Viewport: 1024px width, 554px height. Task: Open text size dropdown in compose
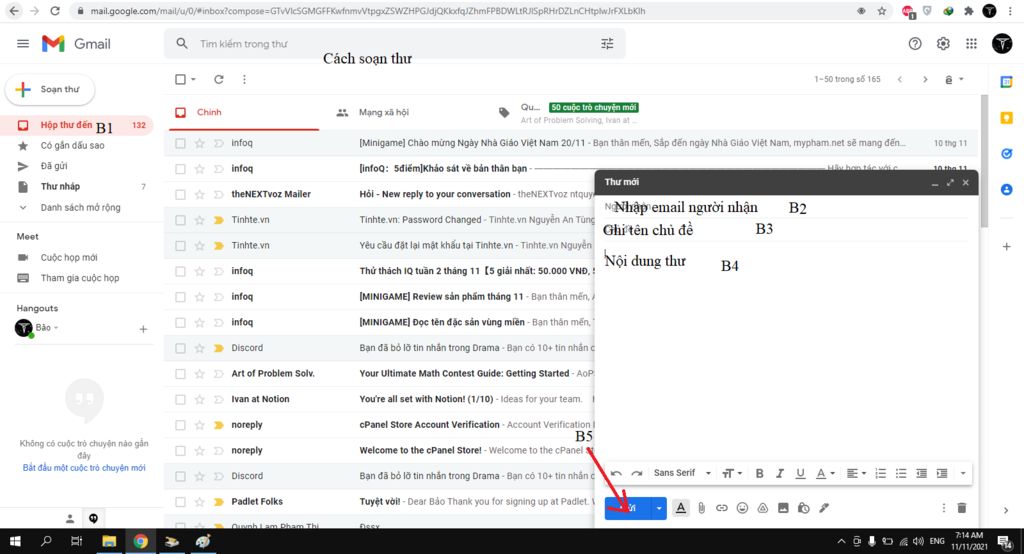pyautogui.click(x=731, y=473)
